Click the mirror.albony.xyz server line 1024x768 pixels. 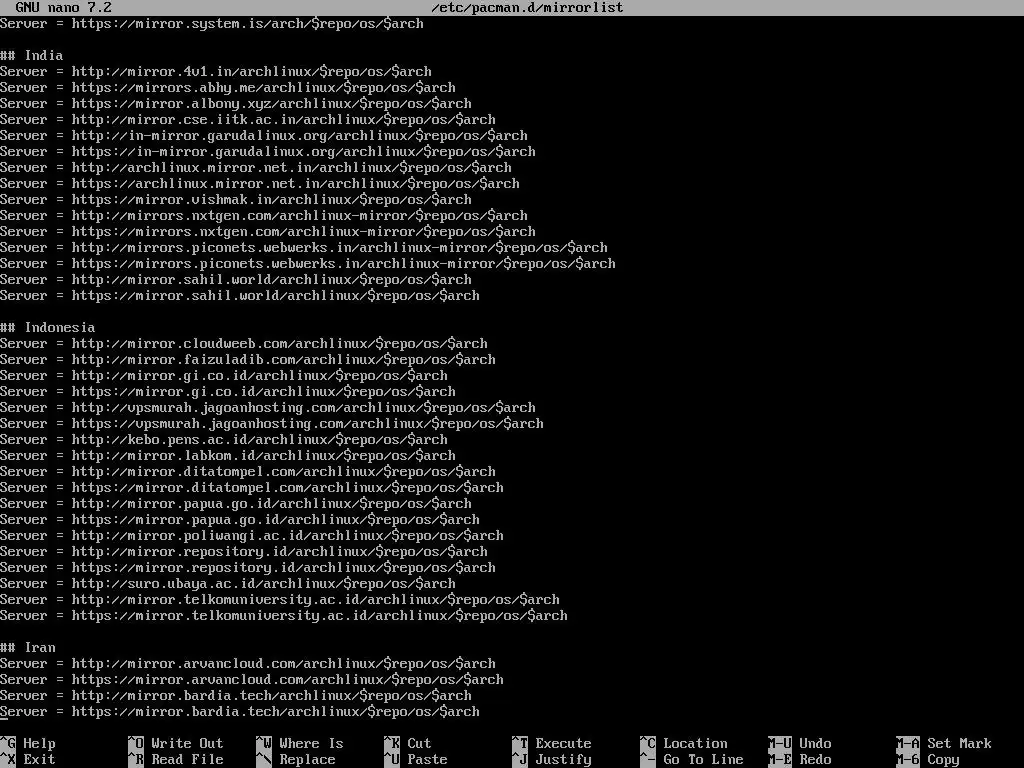click(236, 103)
